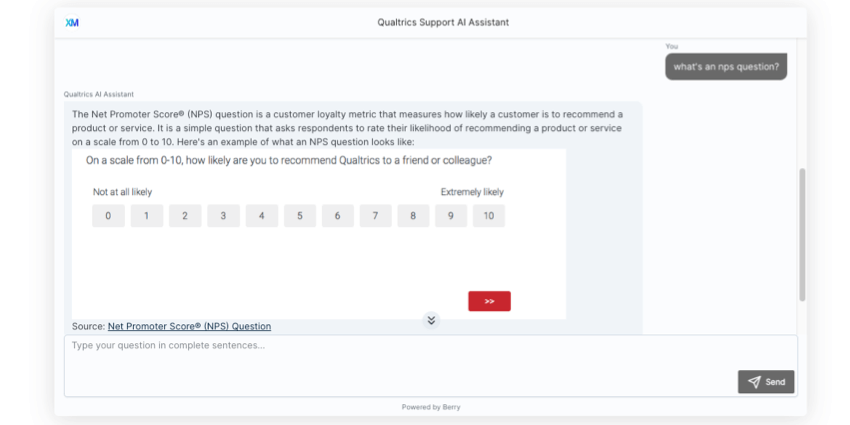Screen dimensions: 850x425
Task: Click the paper plane Send button
Action: click(x=766, y=382)
